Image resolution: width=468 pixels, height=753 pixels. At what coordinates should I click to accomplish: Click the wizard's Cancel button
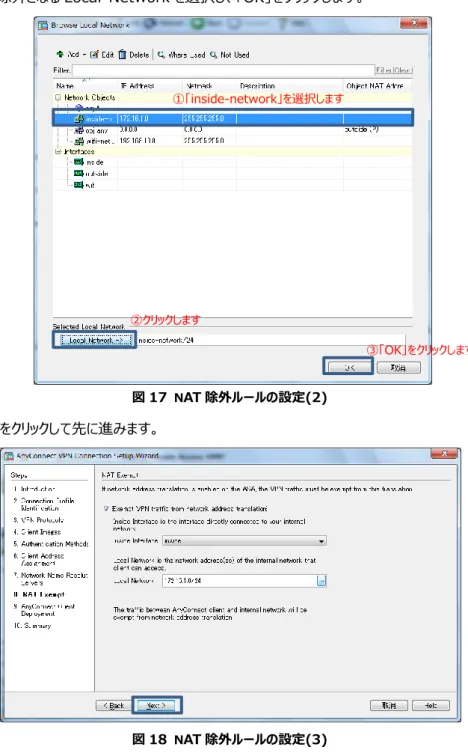pyautogui.click(x=389, y=705)
